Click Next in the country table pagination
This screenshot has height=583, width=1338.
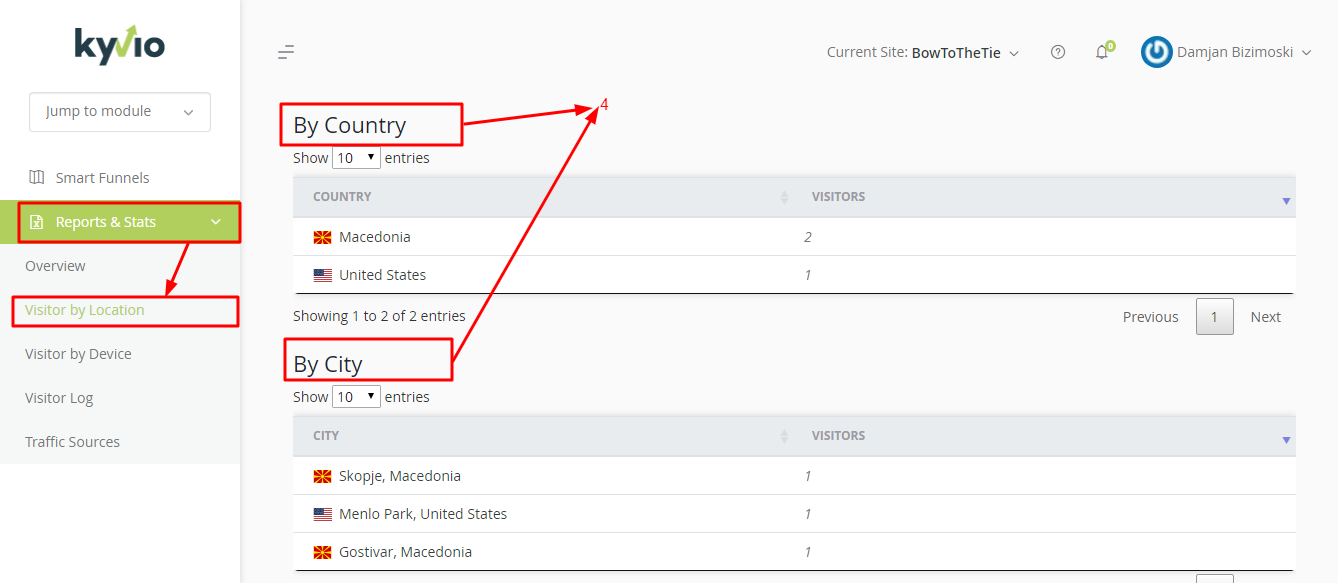coord(1265,317)
